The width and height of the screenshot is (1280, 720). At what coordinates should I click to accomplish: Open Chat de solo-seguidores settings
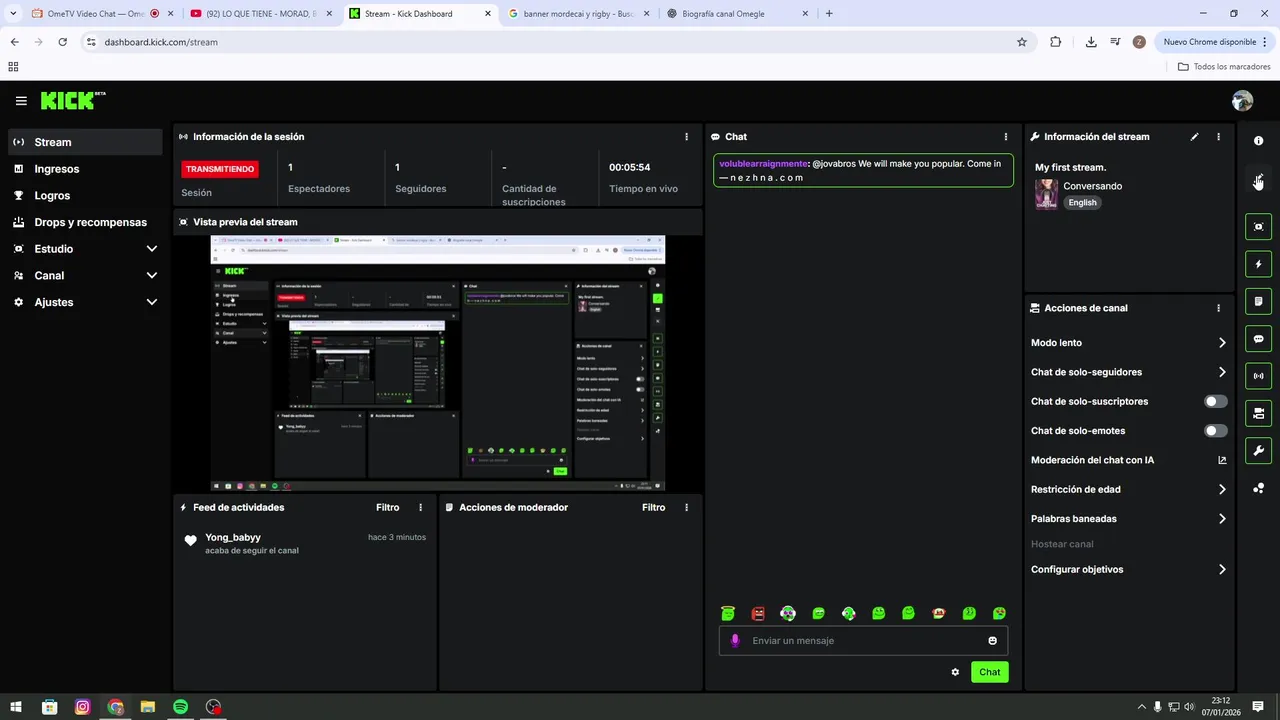click(1128, 372)
